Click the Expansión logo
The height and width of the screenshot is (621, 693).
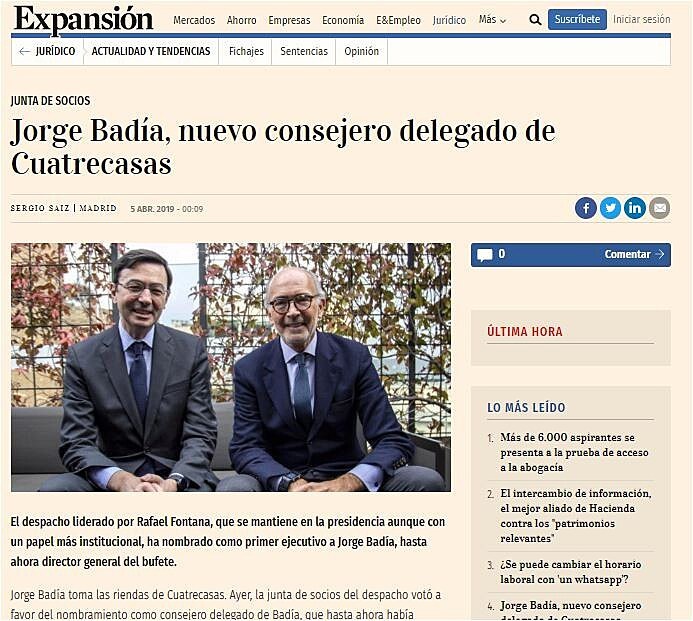tap(84, 20)
